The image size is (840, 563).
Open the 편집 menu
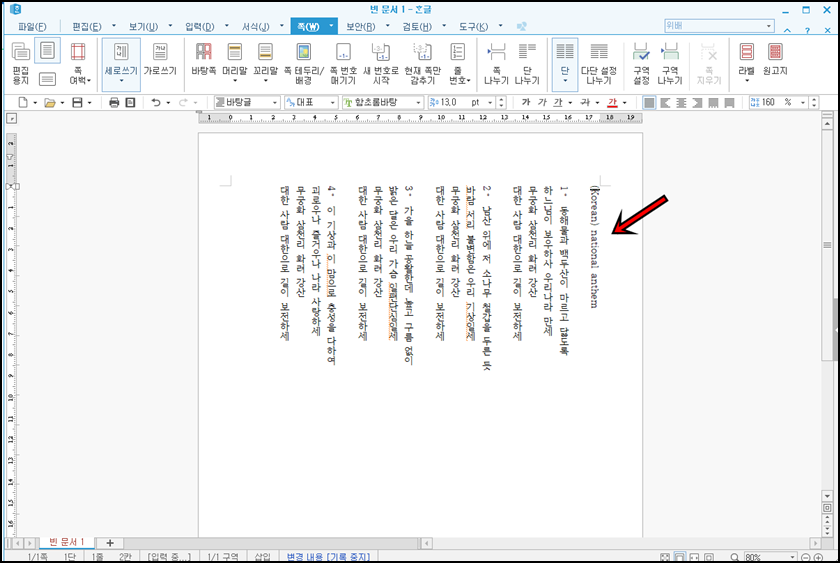(x=87, y=27)
